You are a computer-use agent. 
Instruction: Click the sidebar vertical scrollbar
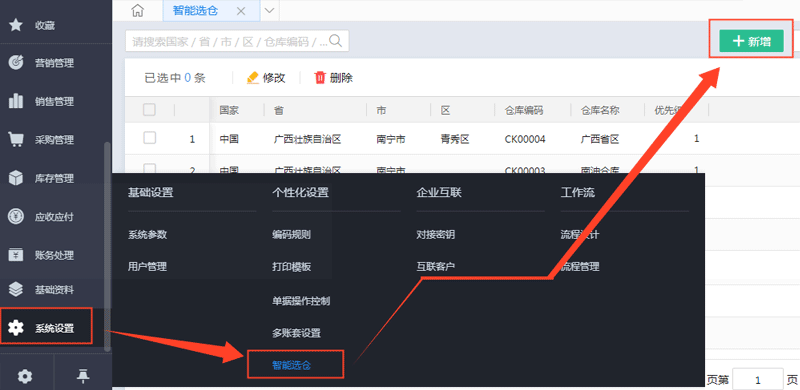tap(107, 247)
